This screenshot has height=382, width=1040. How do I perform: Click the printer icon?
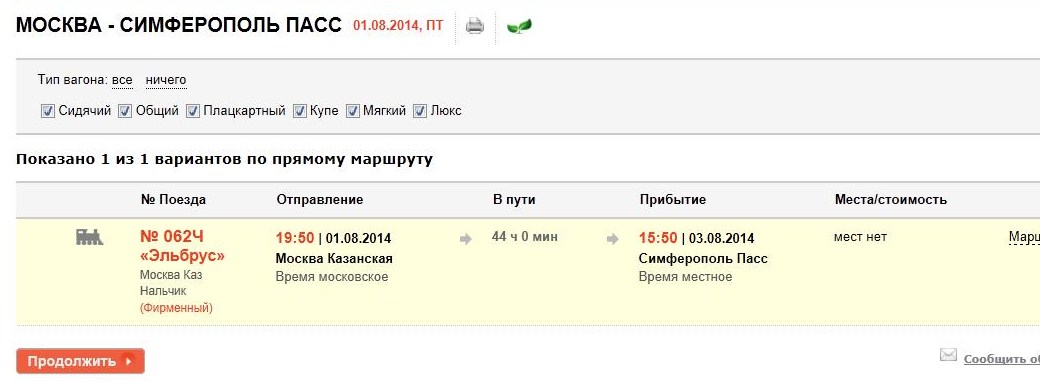tap(474, 26)
